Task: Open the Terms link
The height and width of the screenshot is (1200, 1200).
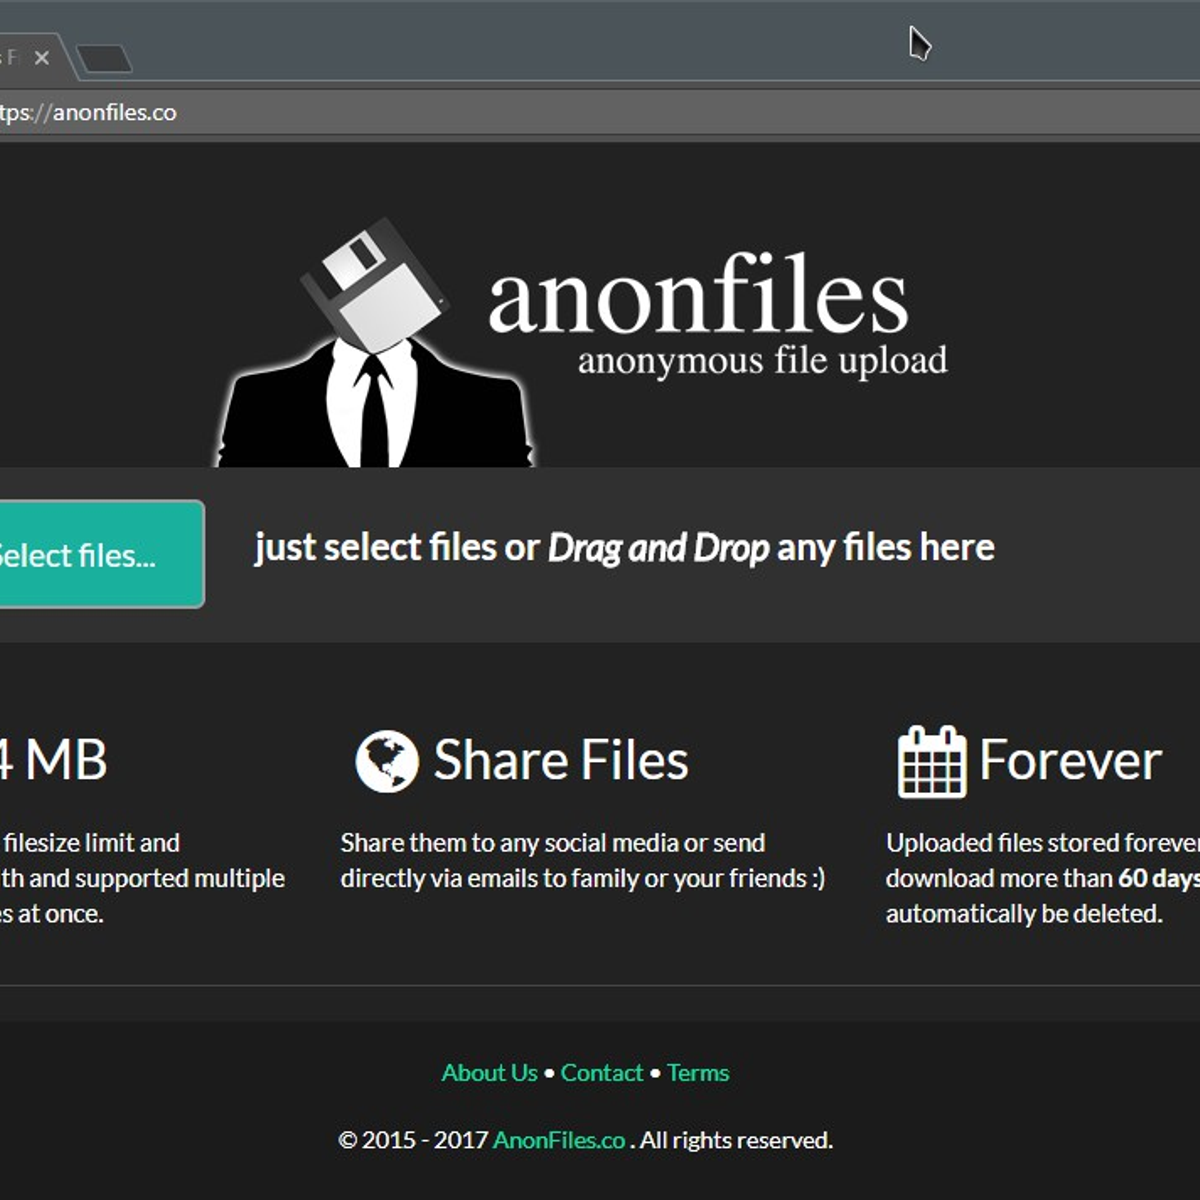Action: [x=698, y=1073]
